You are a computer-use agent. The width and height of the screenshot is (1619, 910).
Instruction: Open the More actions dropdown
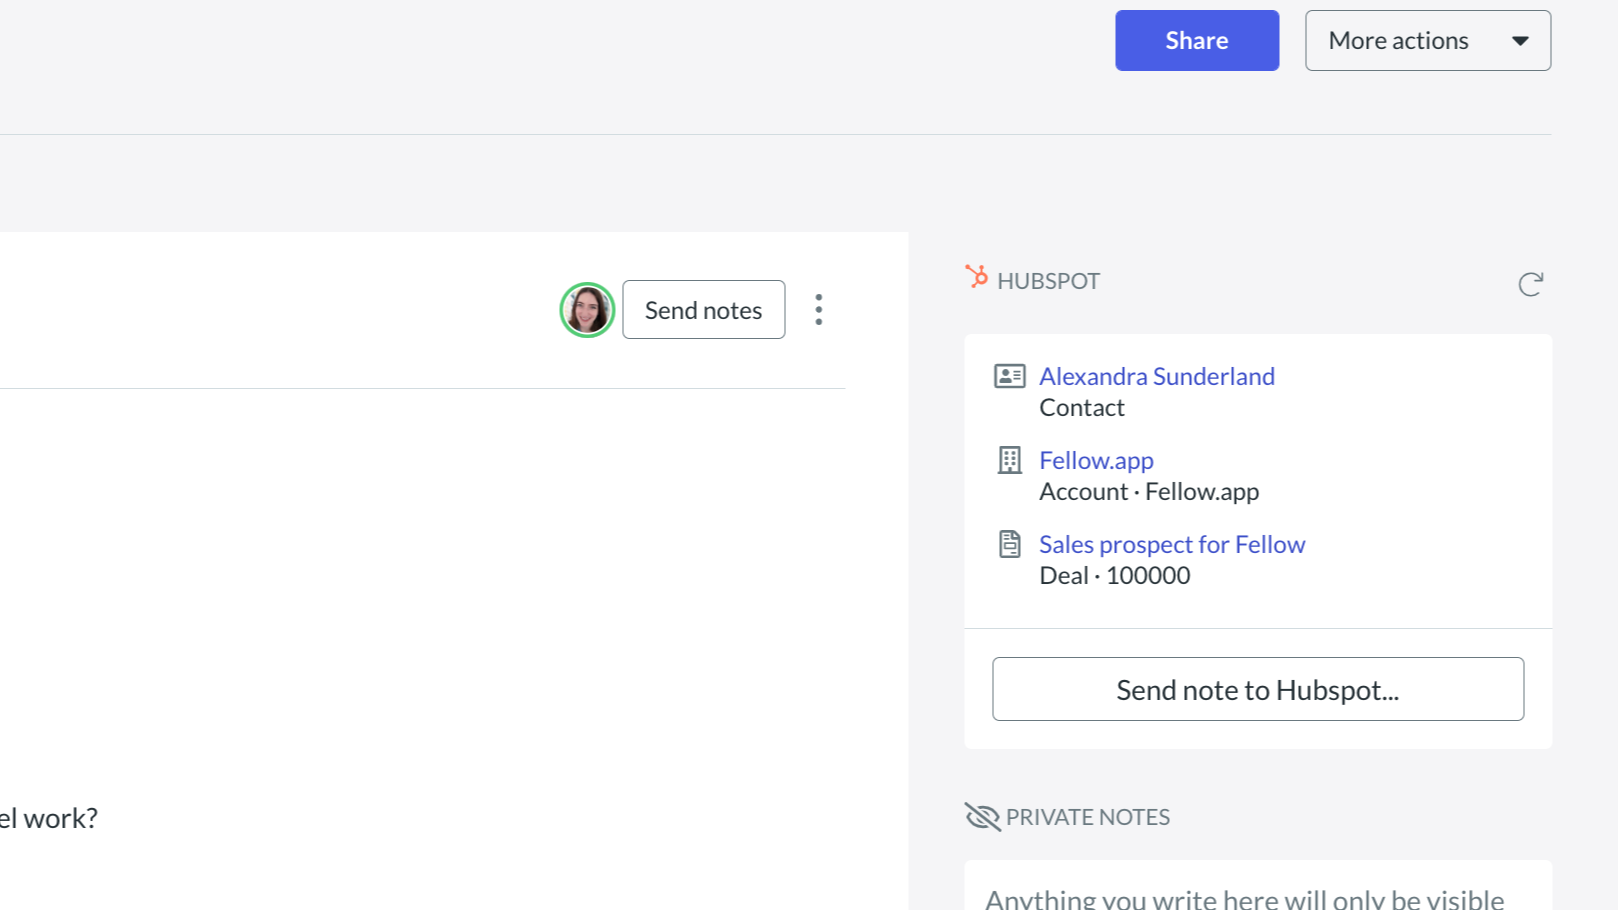click(1427, 40)
